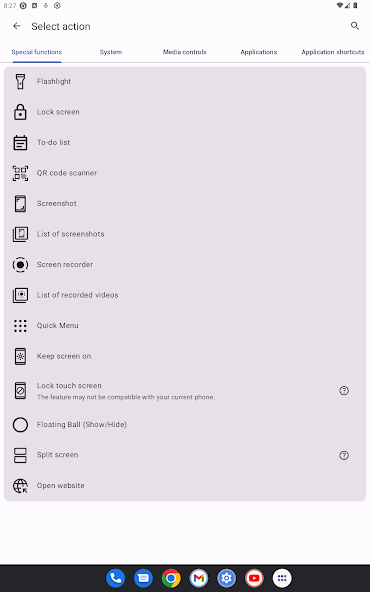The image size is (370, 592).
Task: Switch to the Media controls tab
Action: point(185,52)
